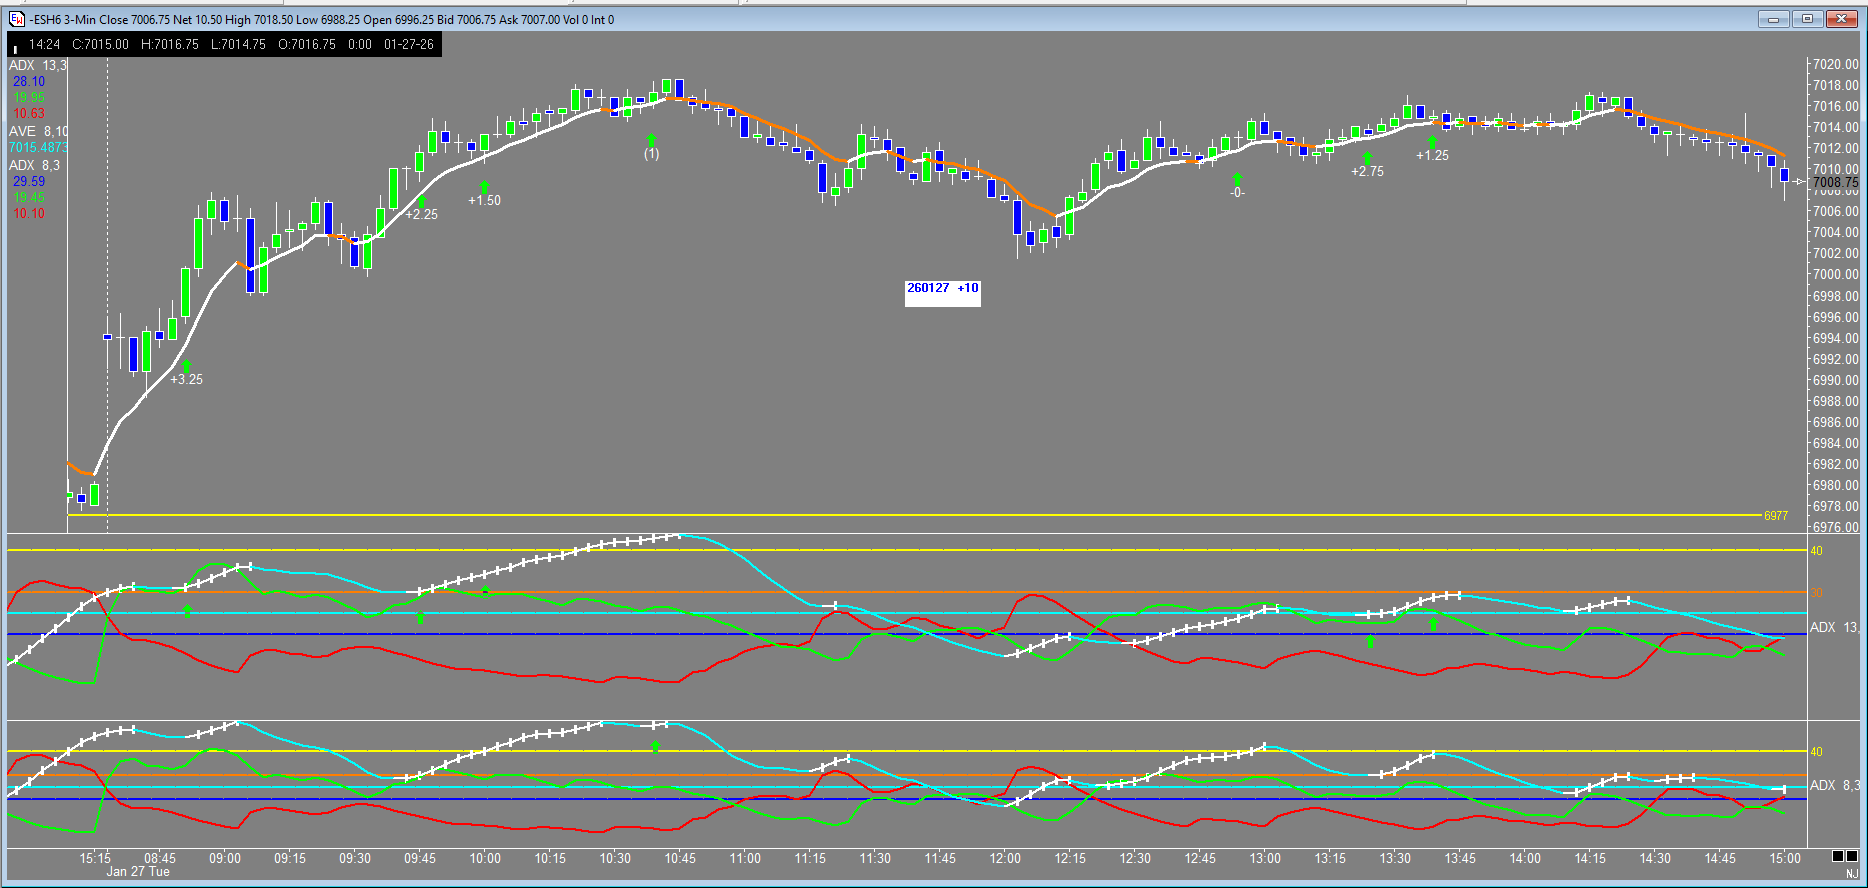
Task: Click the green arrow marker labeled (1)
Action: (x=651, y=140)
